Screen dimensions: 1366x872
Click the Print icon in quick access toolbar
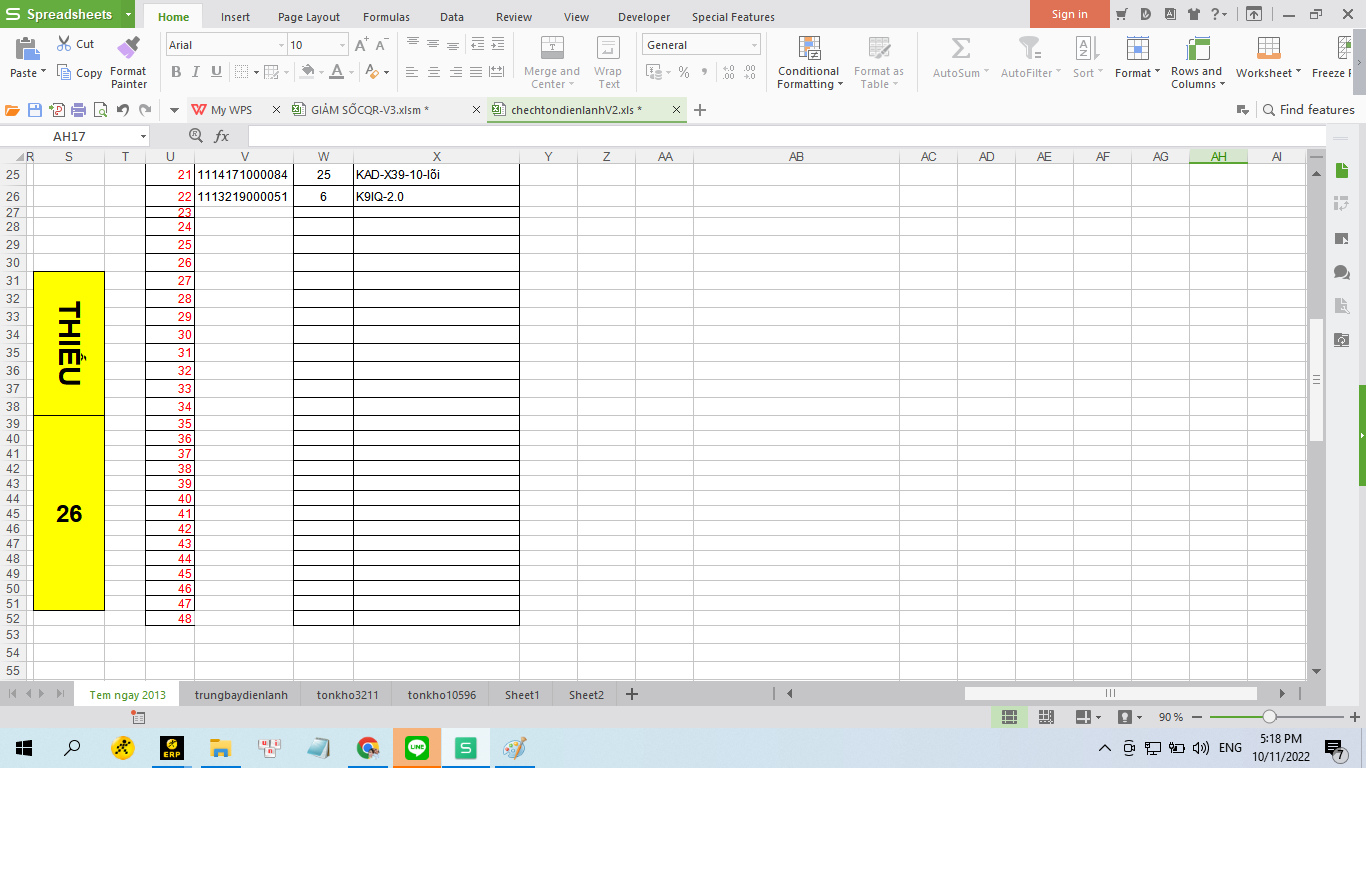tap(79, 110)
